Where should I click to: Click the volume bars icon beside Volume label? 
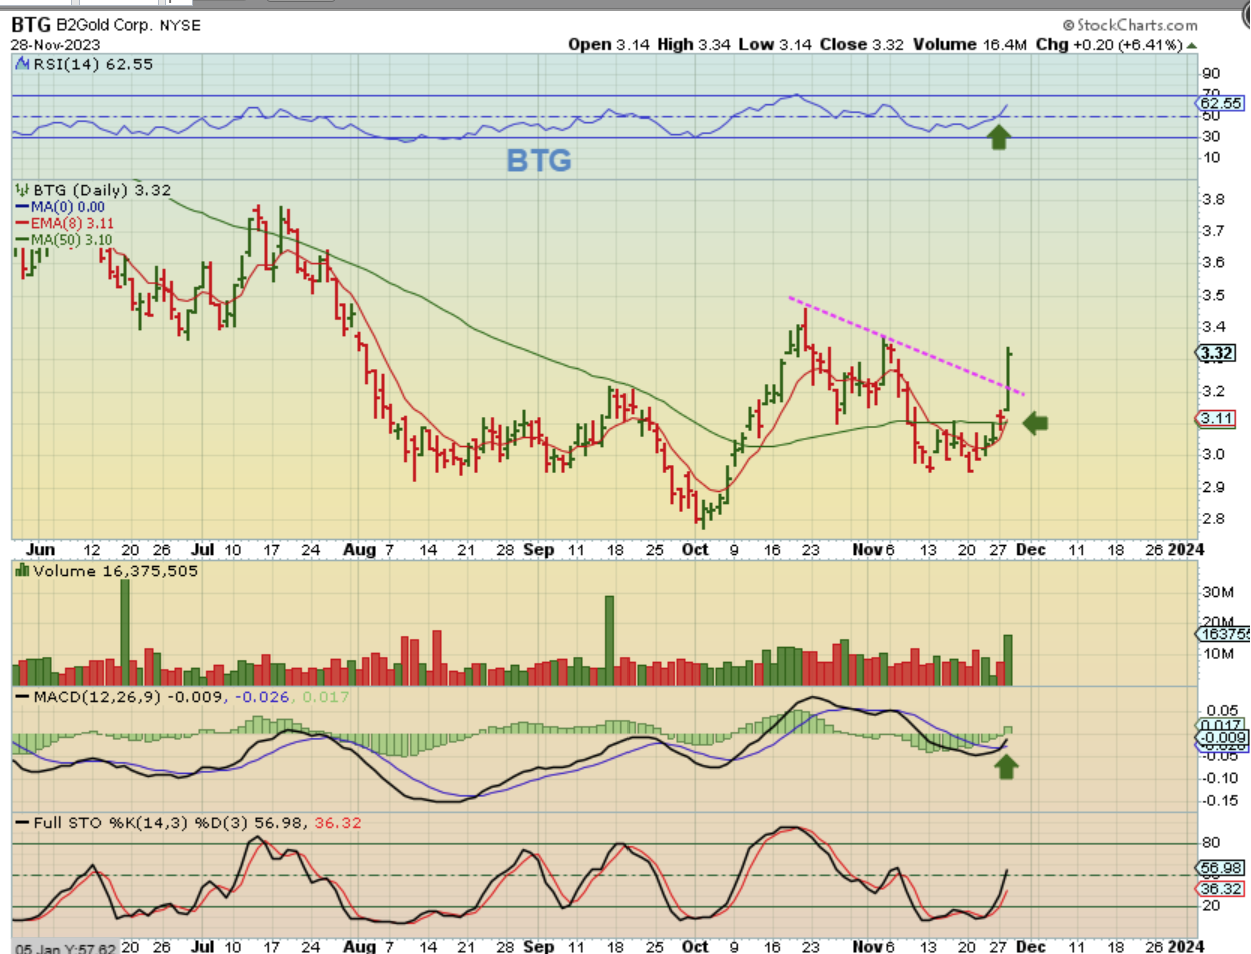[21, 571]
